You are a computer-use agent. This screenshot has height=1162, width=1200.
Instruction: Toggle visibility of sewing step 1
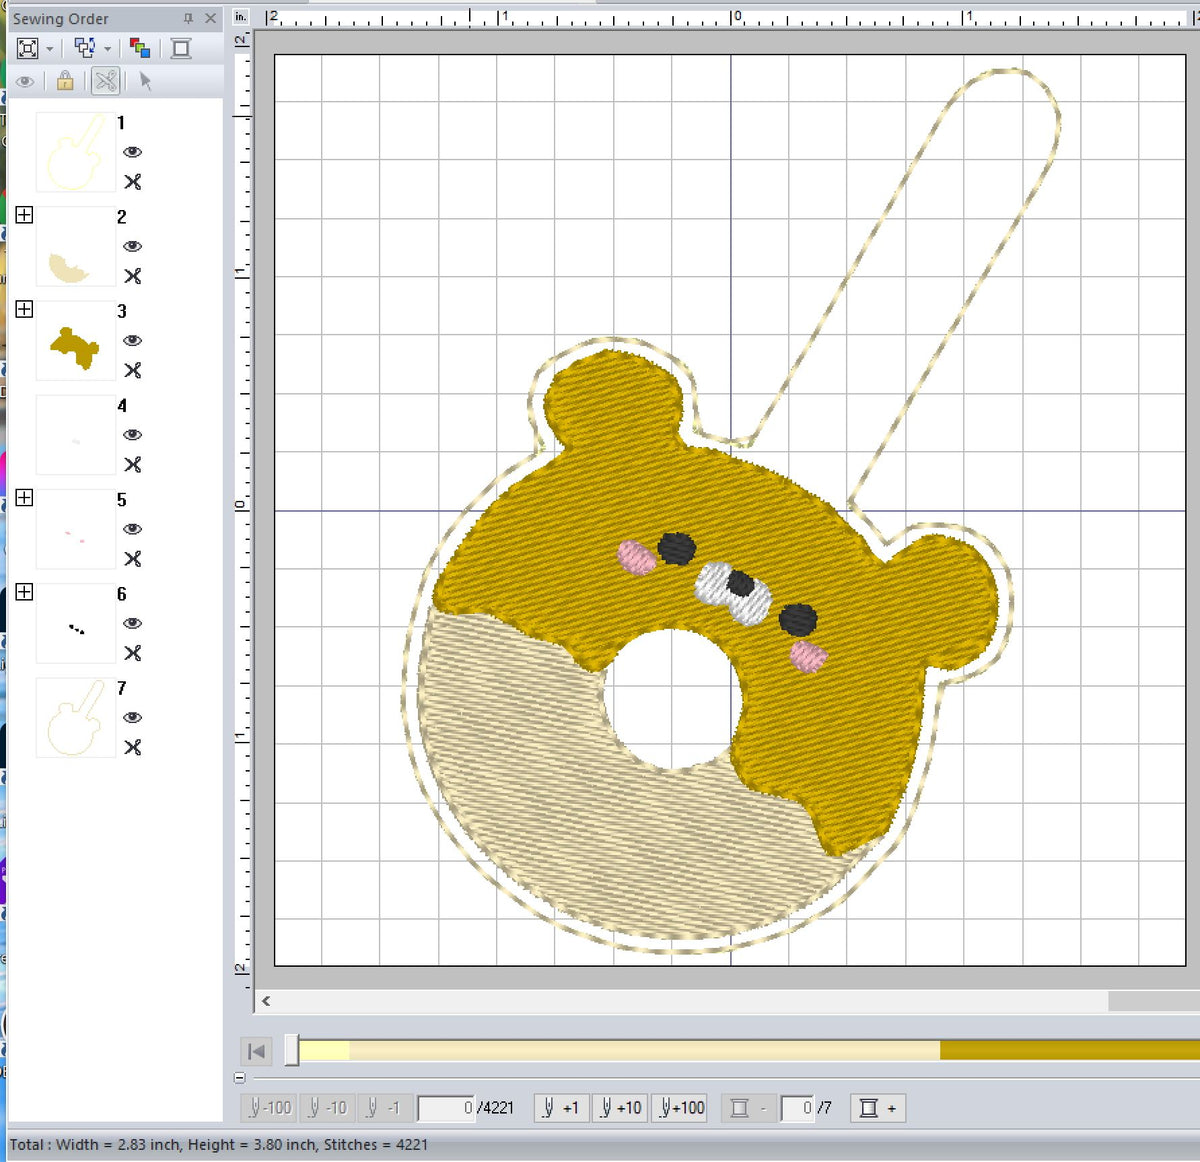pyautogui.click(x=133, y=152)
